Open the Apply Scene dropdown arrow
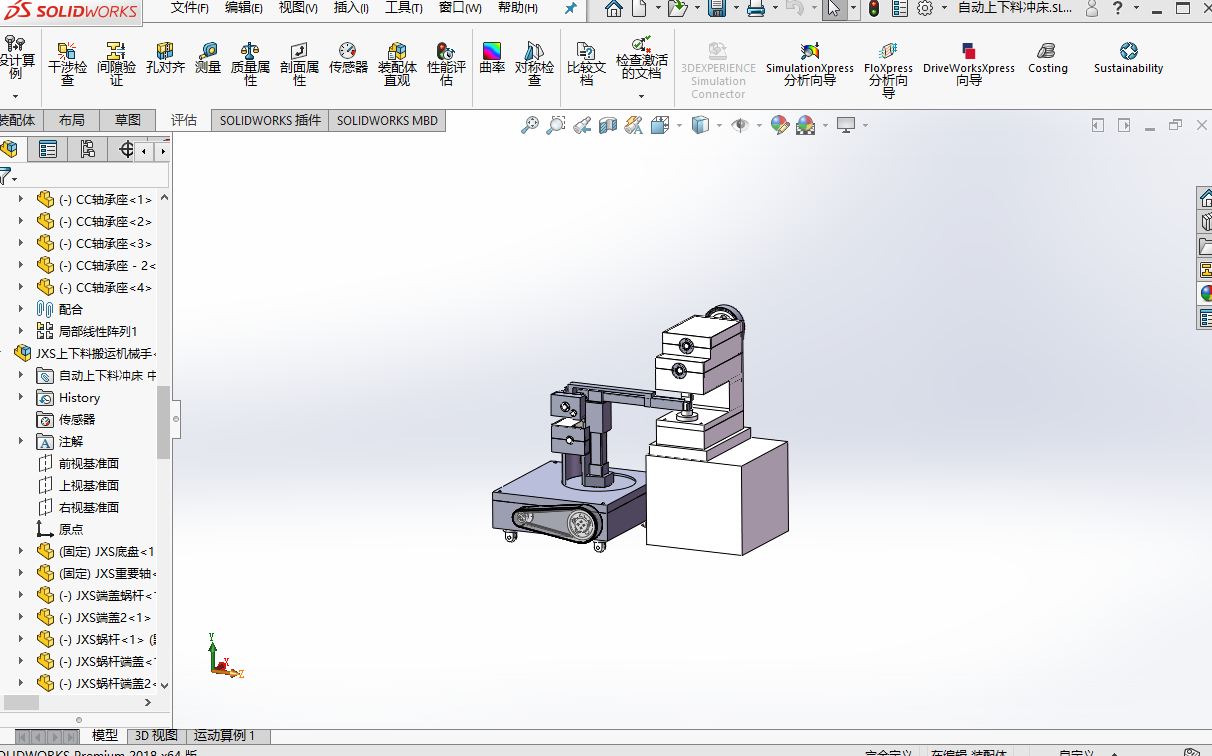 [825, 125]
